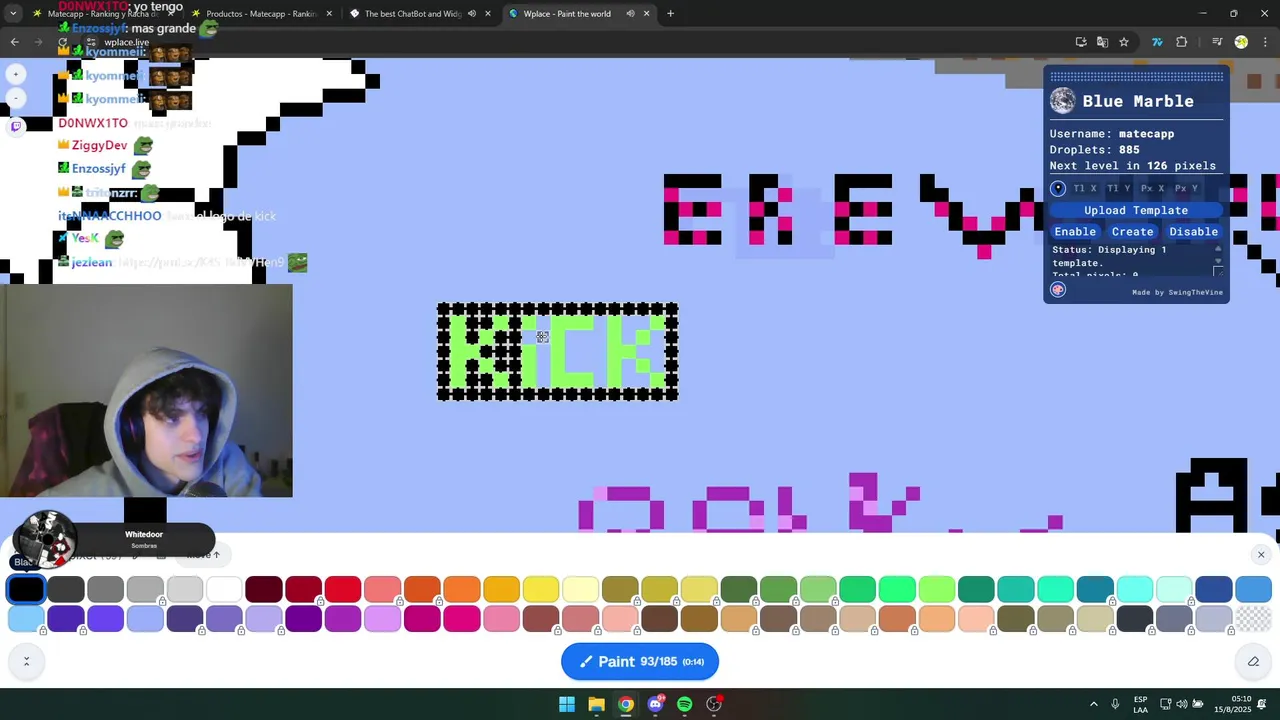
Task: Select the bright red color swatch
Action: 342,589
